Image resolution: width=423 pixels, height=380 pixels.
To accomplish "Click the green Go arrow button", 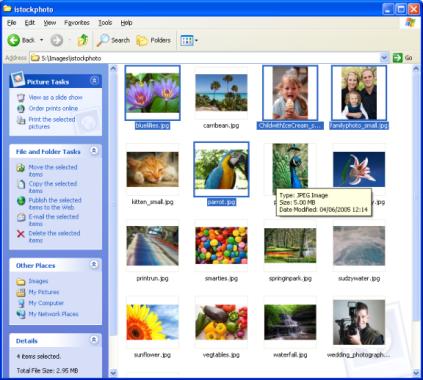I will pos(397,58).
